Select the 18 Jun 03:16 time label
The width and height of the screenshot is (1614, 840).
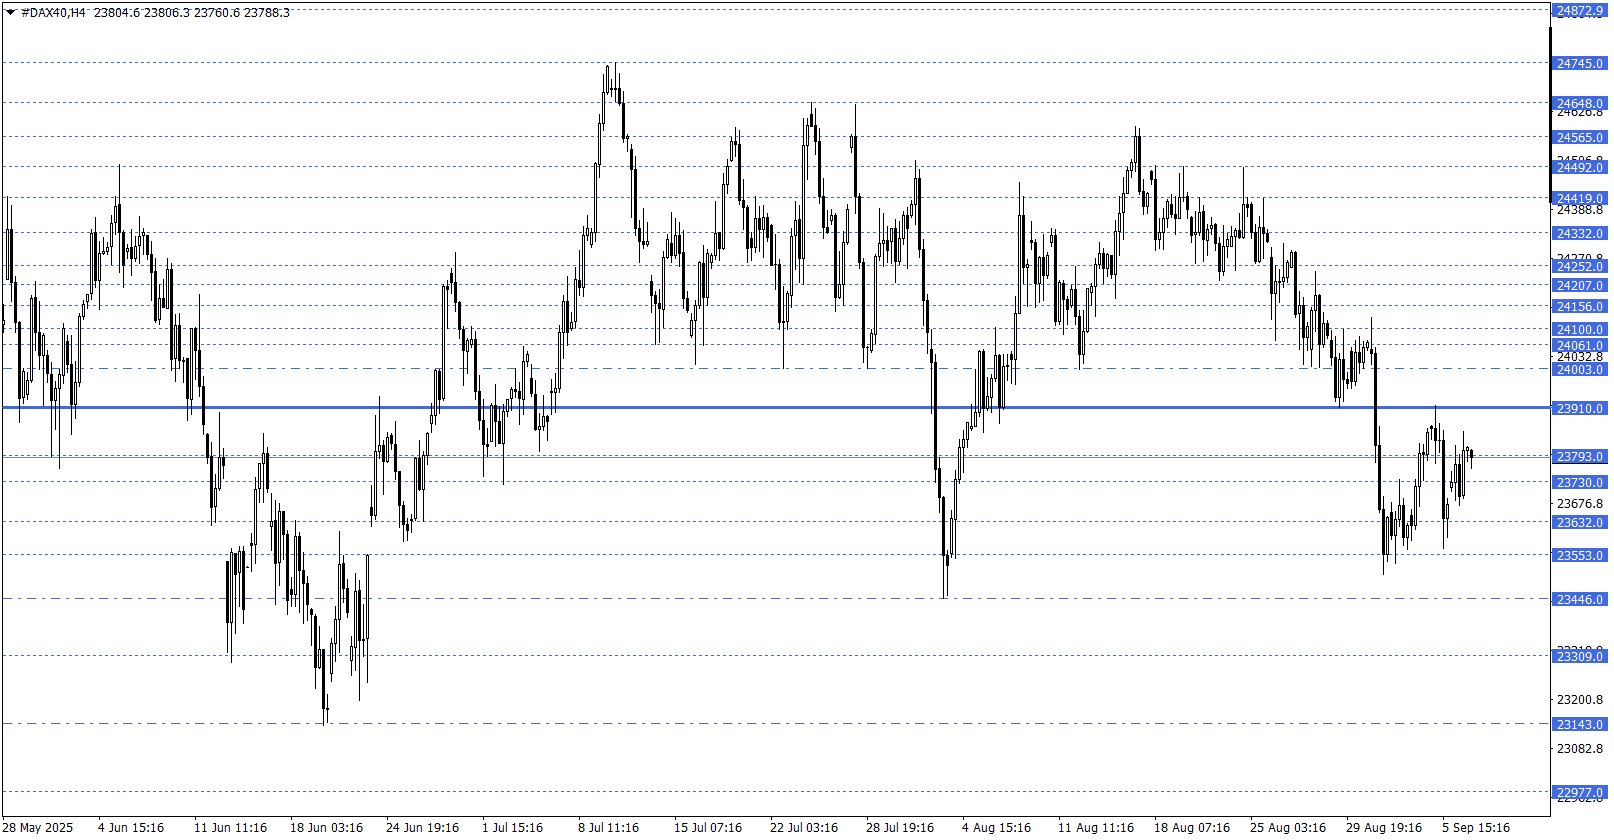326,828
